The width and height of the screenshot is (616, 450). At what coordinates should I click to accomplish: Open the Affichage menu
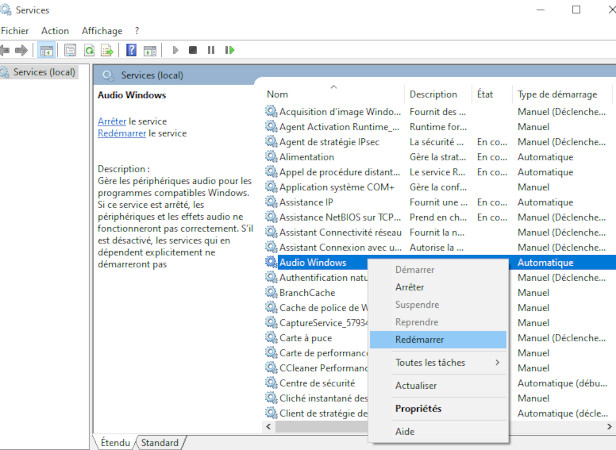(x=101, y=31)
